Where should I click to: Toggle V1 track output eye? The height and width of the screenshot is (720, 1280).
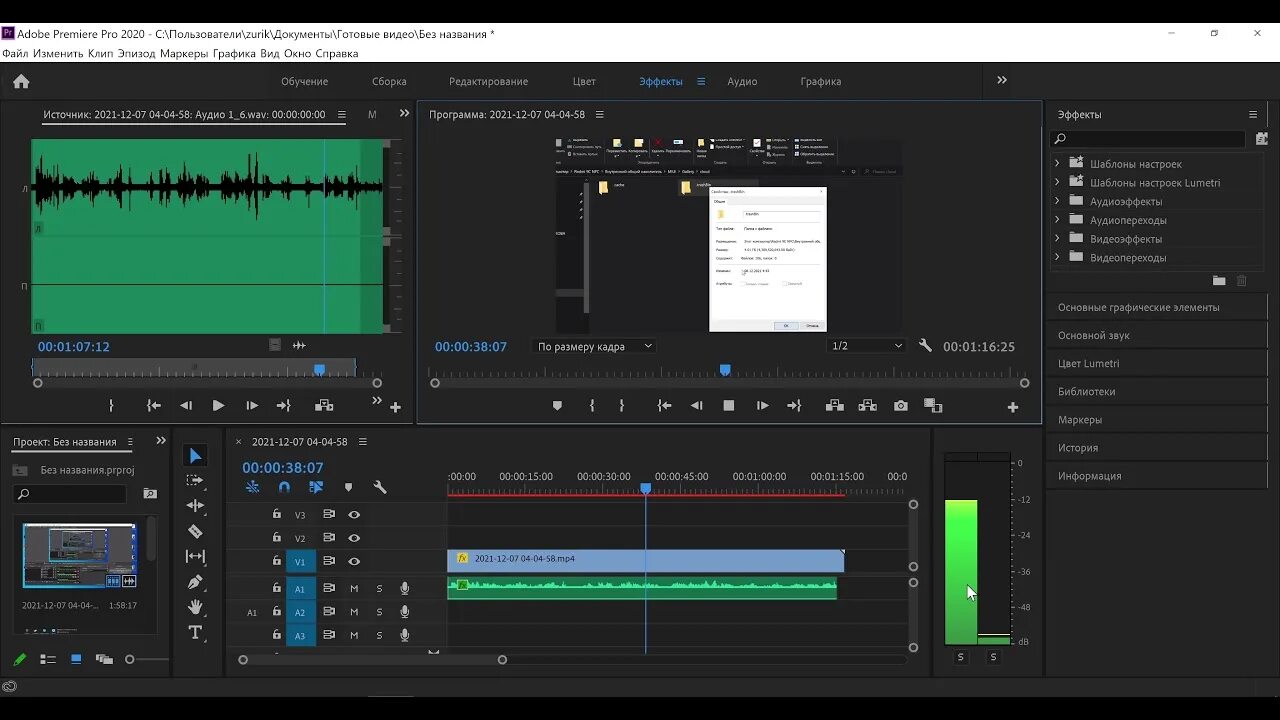pyautogui.click(x=354, y=561)
